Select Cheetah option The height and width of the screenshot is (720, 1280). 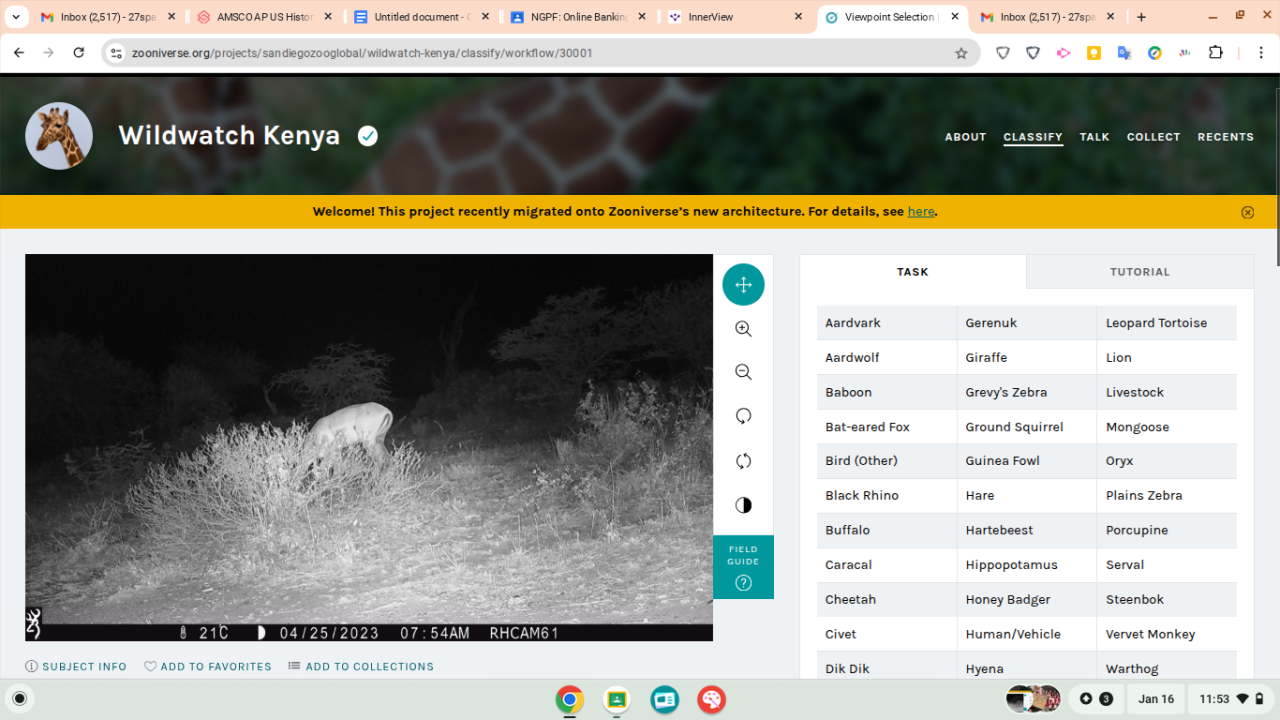(887, 599)
